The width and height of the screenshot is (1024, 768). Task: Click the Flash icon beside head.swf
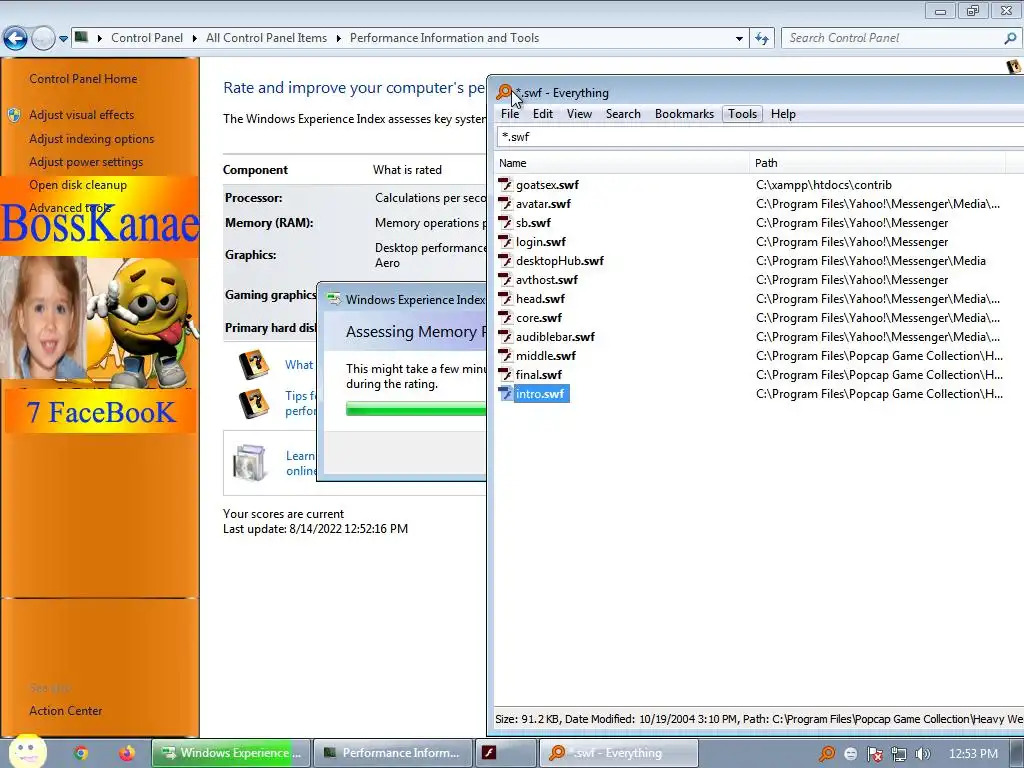[x=505, y=298]
